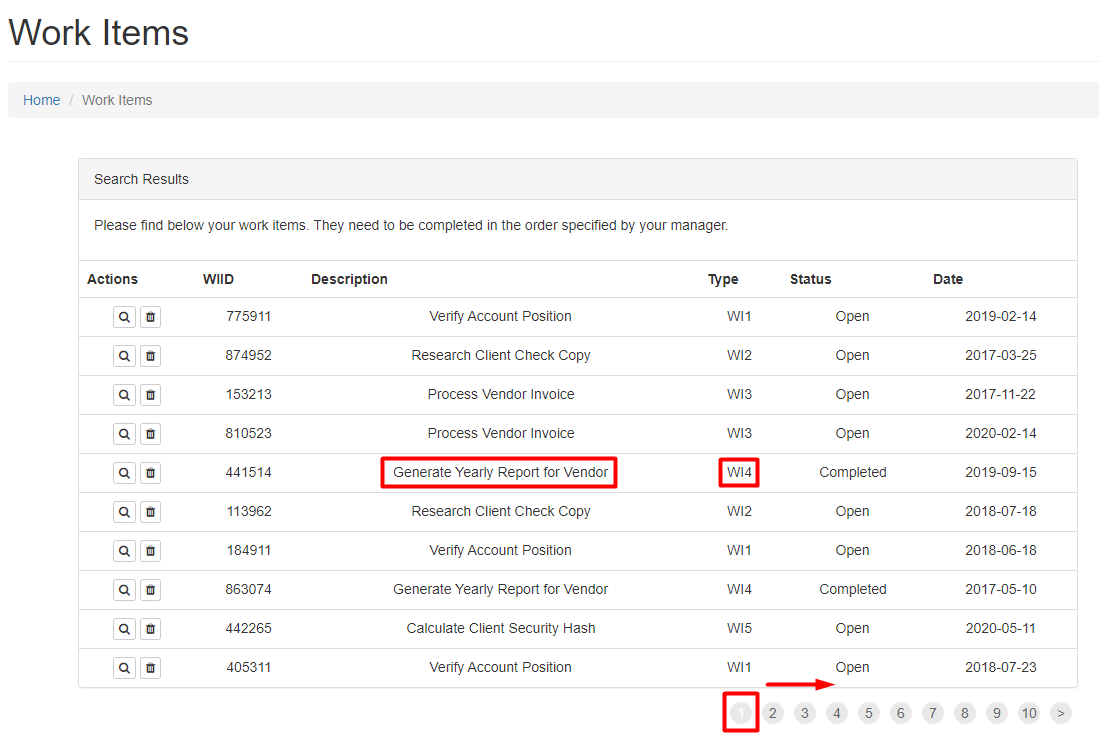Select page 1 in pagination
Image resolution: width=1099 pixels, height=750 pixels.
741,714
